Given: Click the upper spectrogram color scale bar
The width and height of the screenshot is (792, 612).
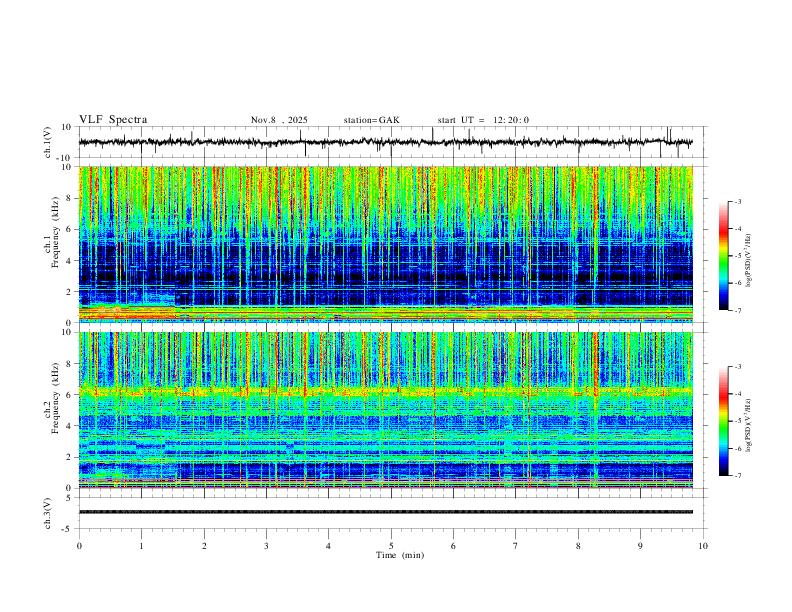Looking at the screenshot, I should coord(723,256).
